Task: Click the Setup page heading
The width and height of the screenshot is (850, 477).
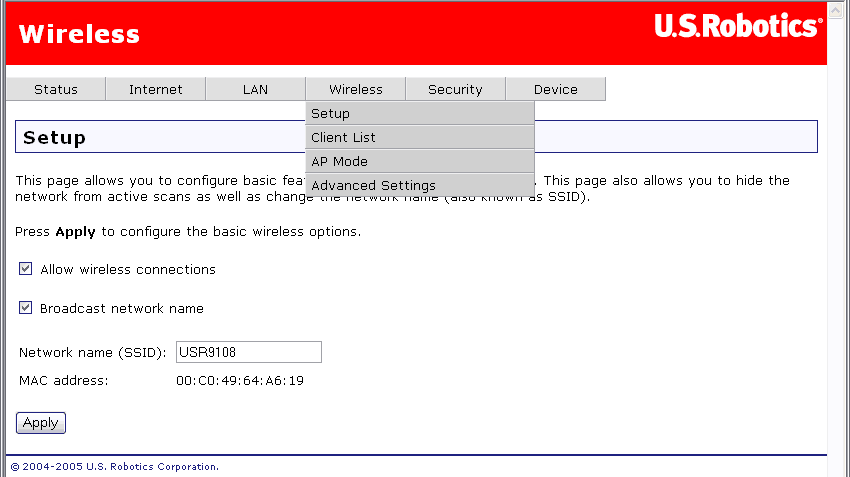Action: click(x=54, y=137)
